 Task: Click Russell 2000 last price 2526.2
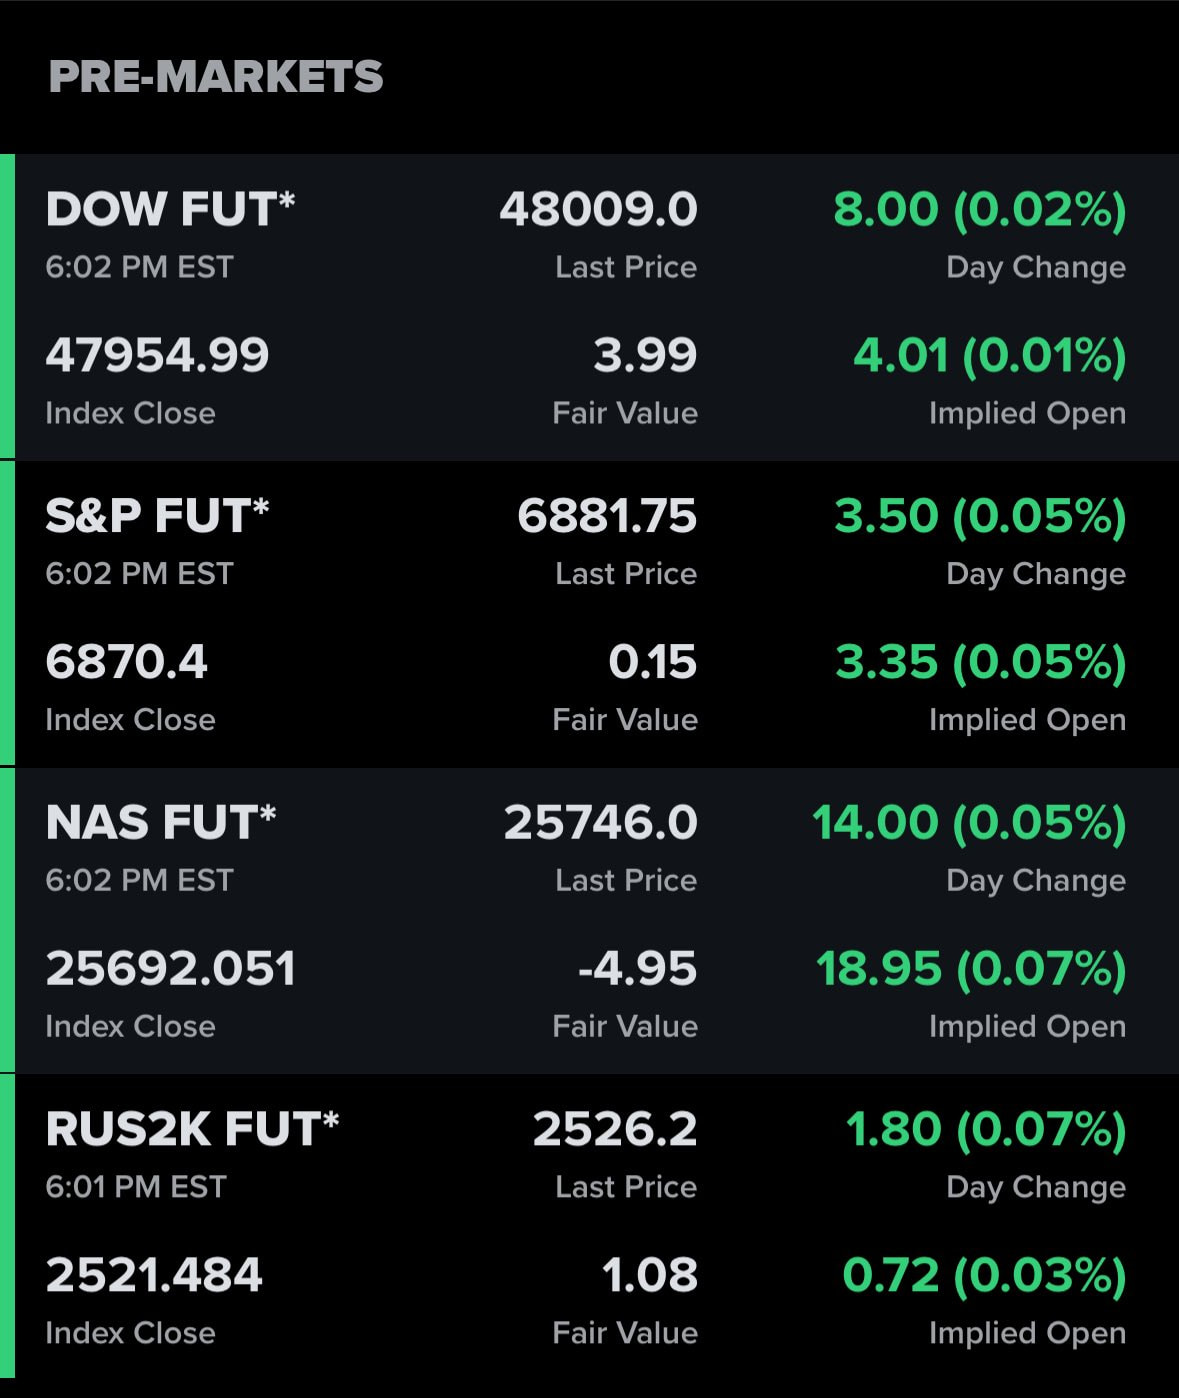(x=615, y=1129)
